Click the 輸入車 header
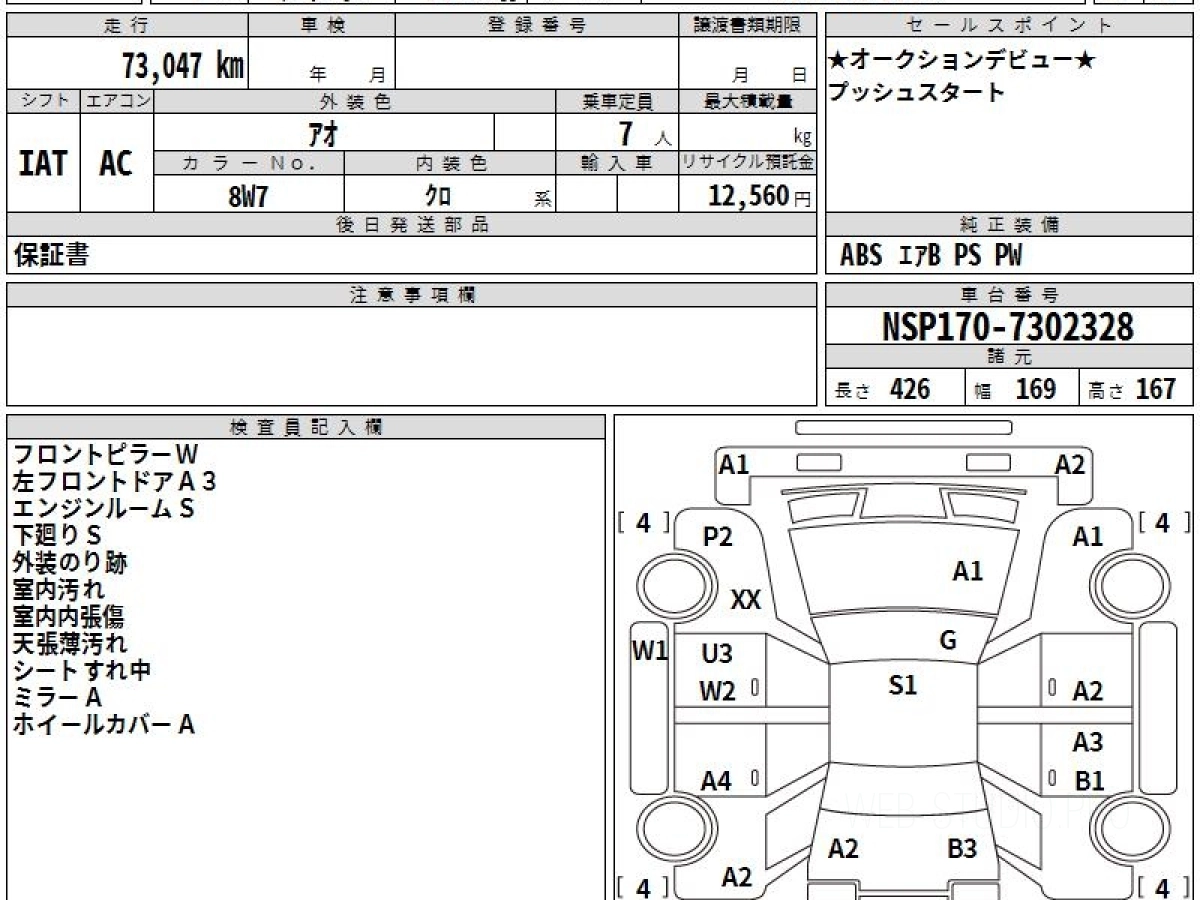Image resolution: width=1200 pixels, height=900 pixels. [x=617, y=163]
